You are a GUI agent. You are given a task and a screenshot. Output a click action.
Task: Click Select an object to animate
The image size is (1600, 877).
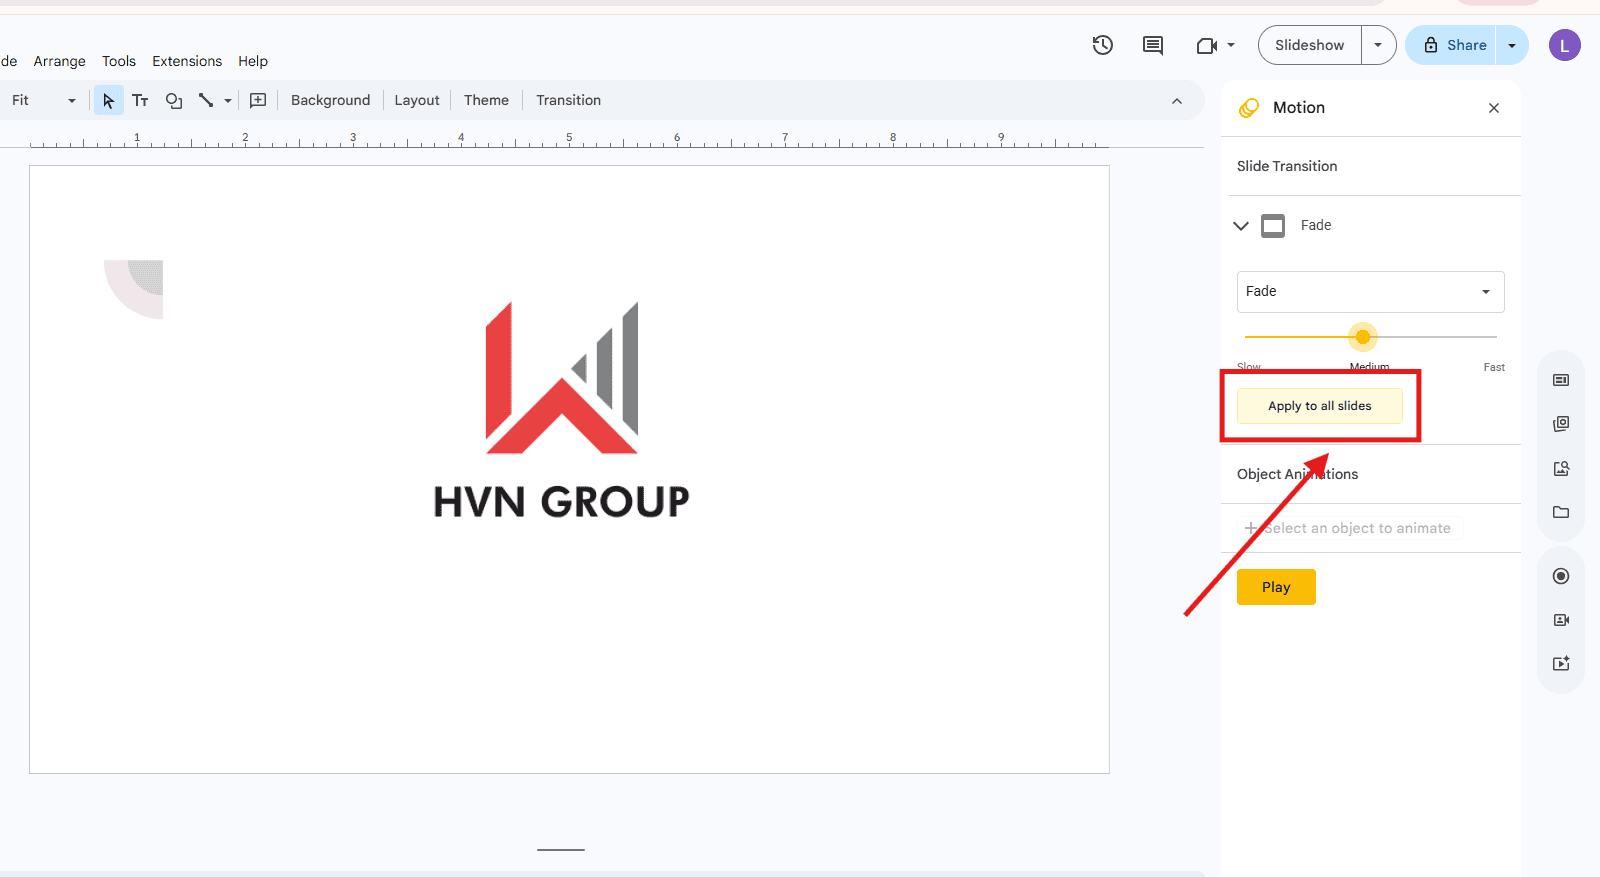1350,528
